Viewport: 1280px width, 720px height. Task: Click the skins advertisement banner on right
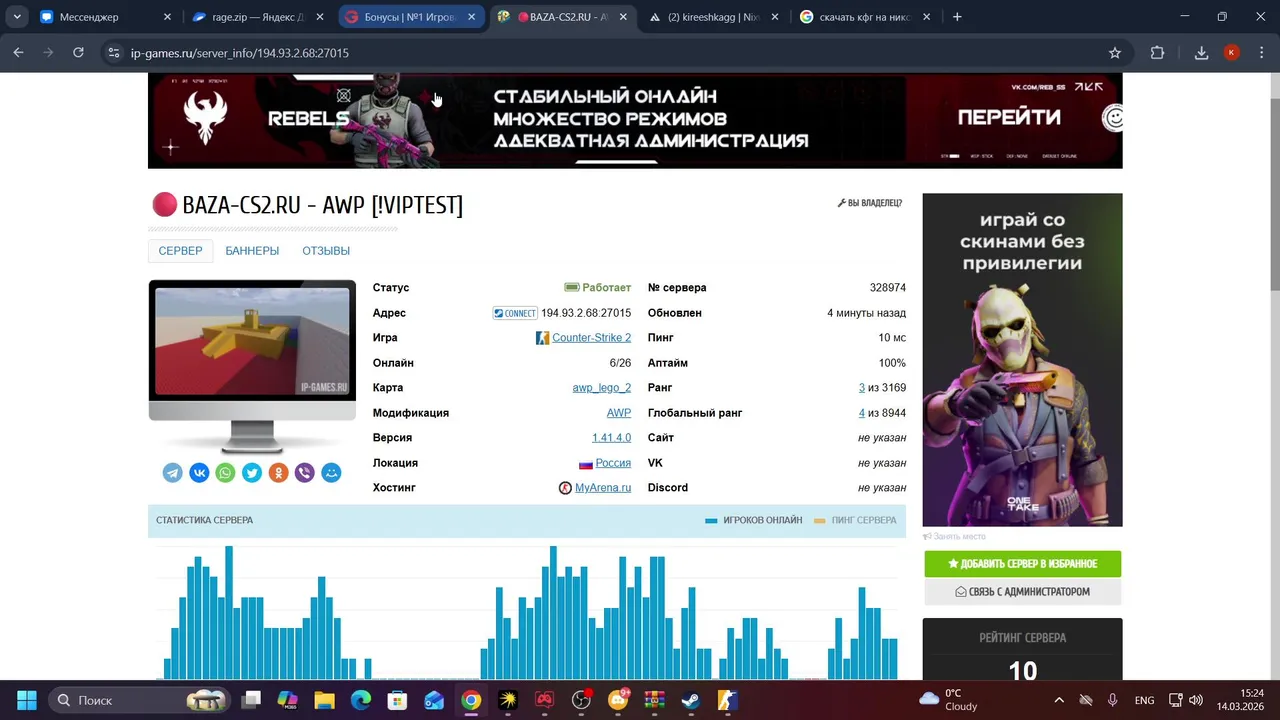[x=1022, y=360]
